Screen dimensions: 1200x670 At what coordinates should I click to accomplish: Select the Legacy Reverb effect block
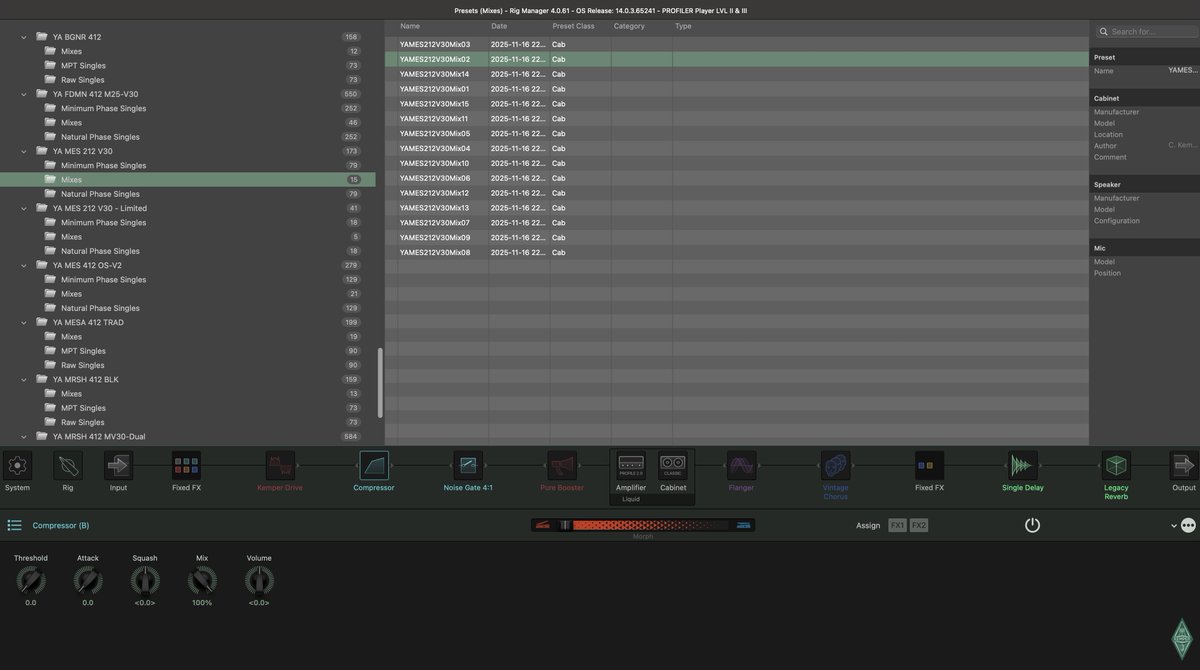click(1116, 465)
